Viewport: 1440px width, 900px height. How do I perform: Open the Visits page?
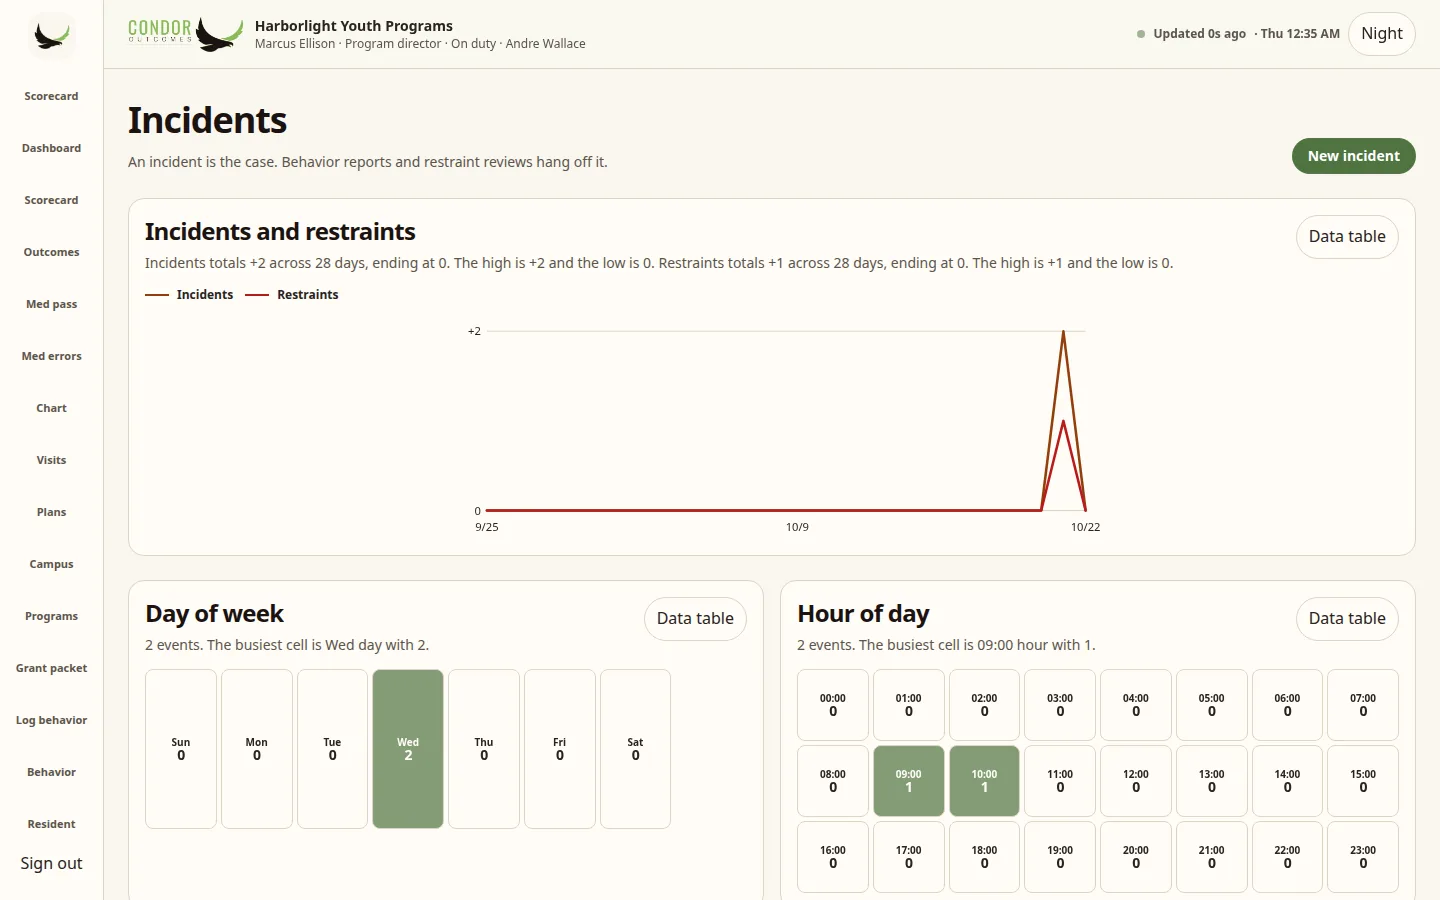[52, 460]
